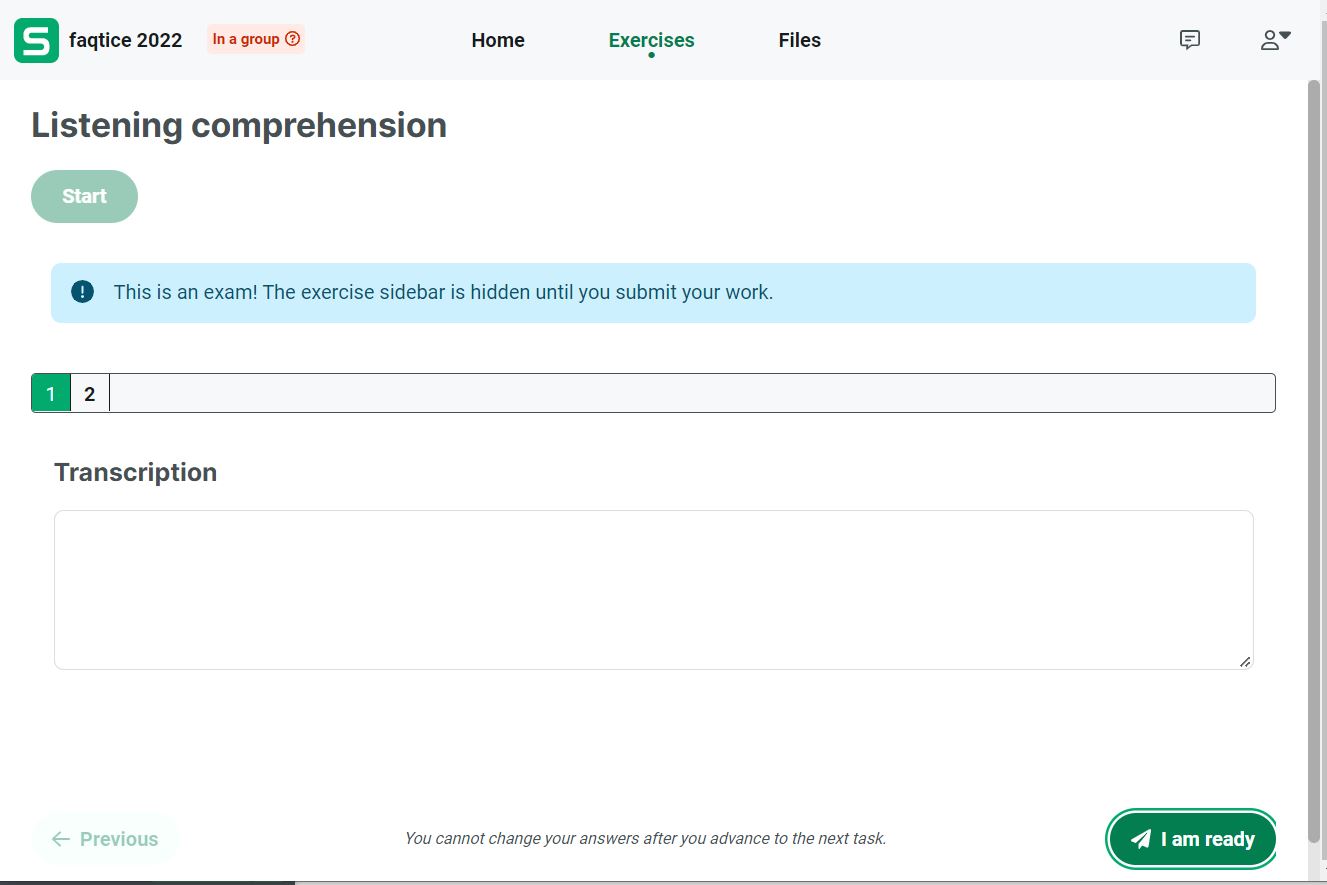This screenshot has width=1327, height=885.
Task: Click the exam notice banner text
Action: click(443, 293)
